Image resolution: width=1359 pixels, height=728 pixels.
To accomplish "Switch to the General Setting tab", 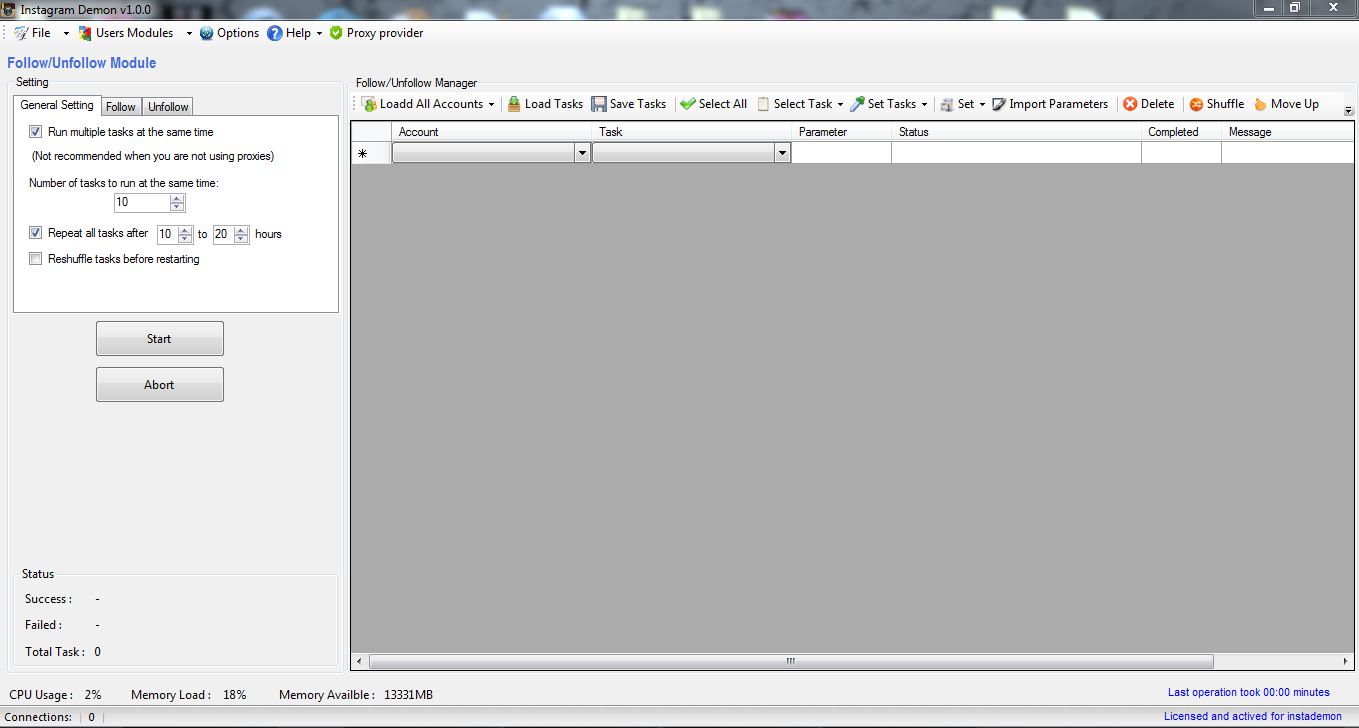I will click(x=57, y=105).
